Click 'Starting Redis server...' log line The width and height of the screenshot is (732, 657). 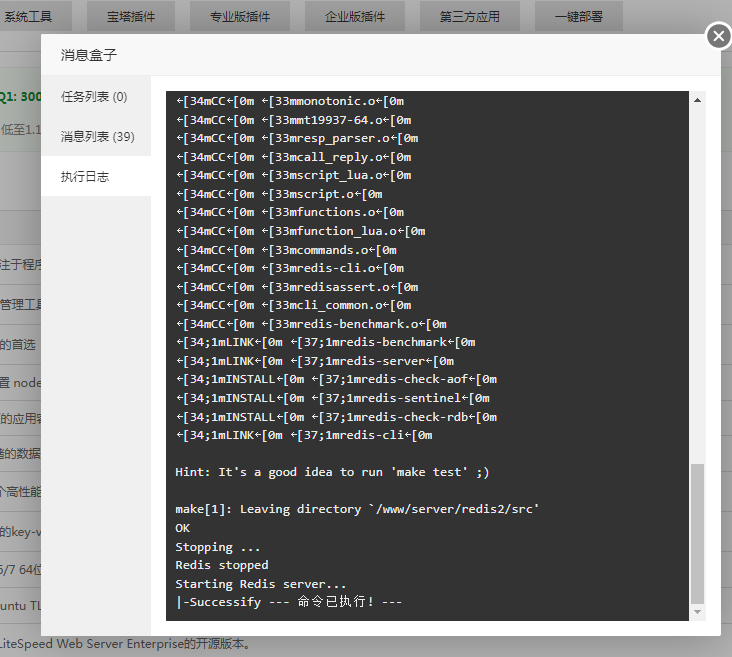point(260,584)
